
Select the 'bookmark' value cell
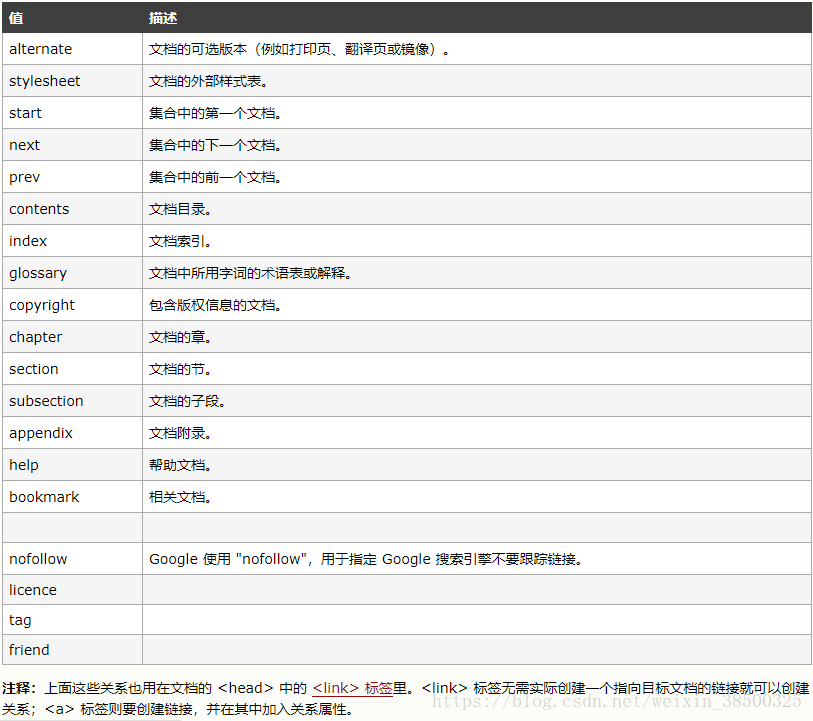[73, 497]
